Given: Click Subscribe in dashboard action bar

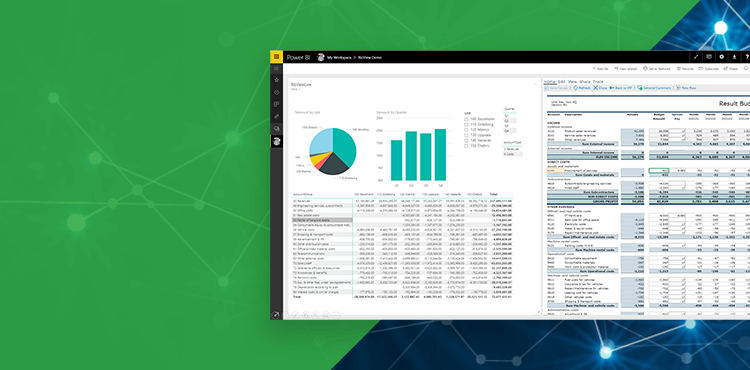Looking at the screenshot, I should click(708, 69).
